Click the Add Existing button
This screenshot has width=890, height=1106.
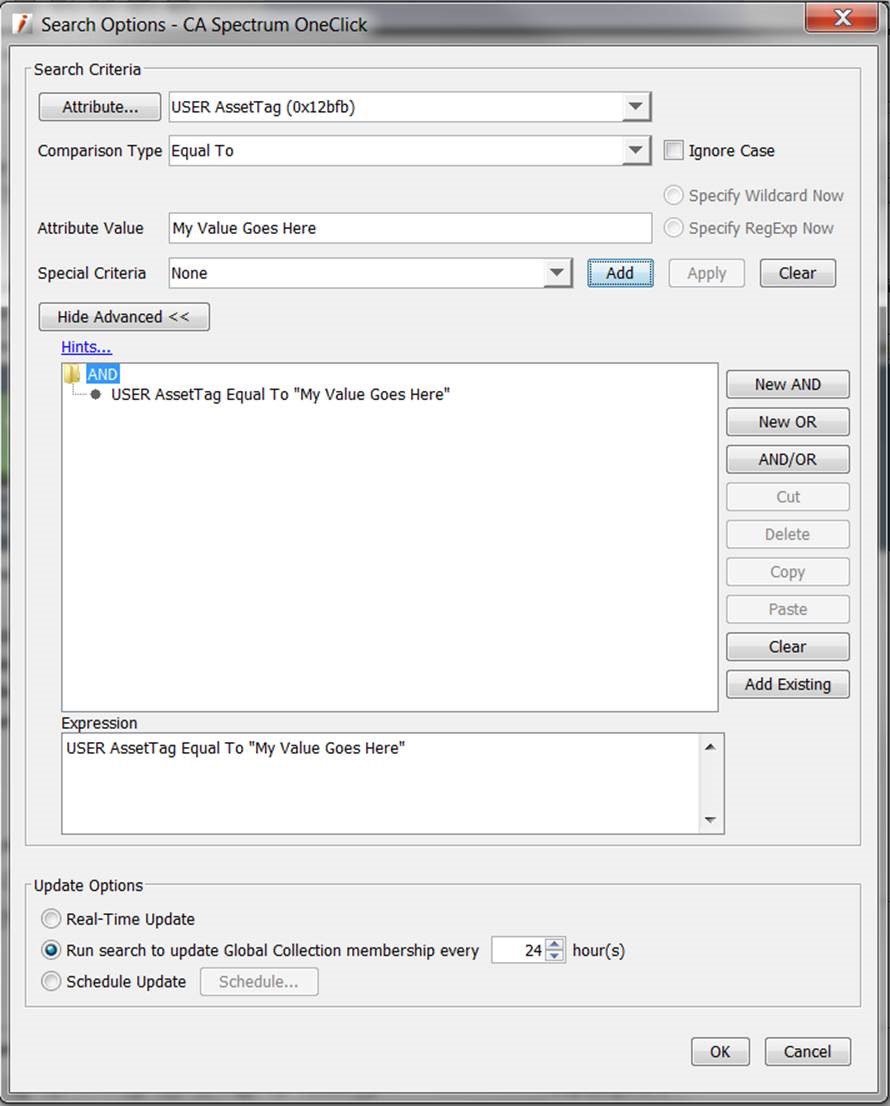[x=787, y=683]
